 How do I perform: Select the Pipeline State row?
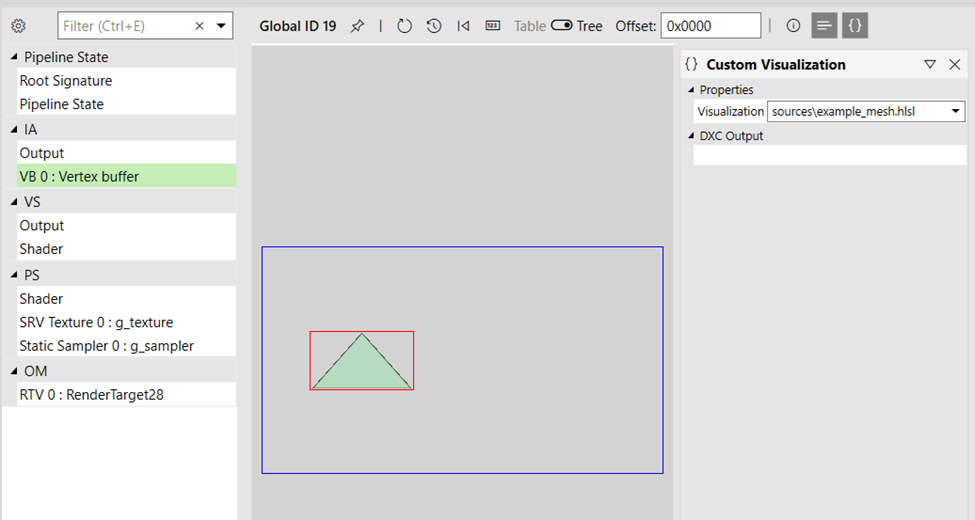point(127,104)
